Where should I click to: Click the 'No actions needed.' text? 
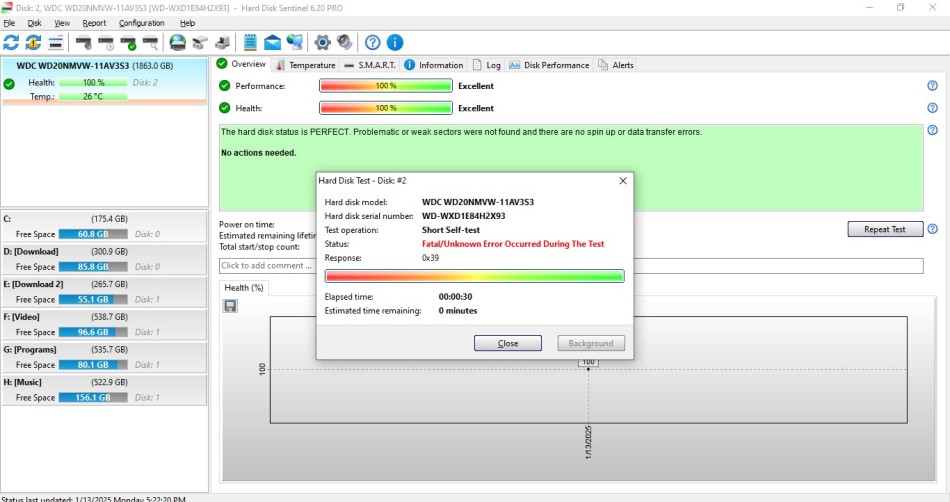259,153
